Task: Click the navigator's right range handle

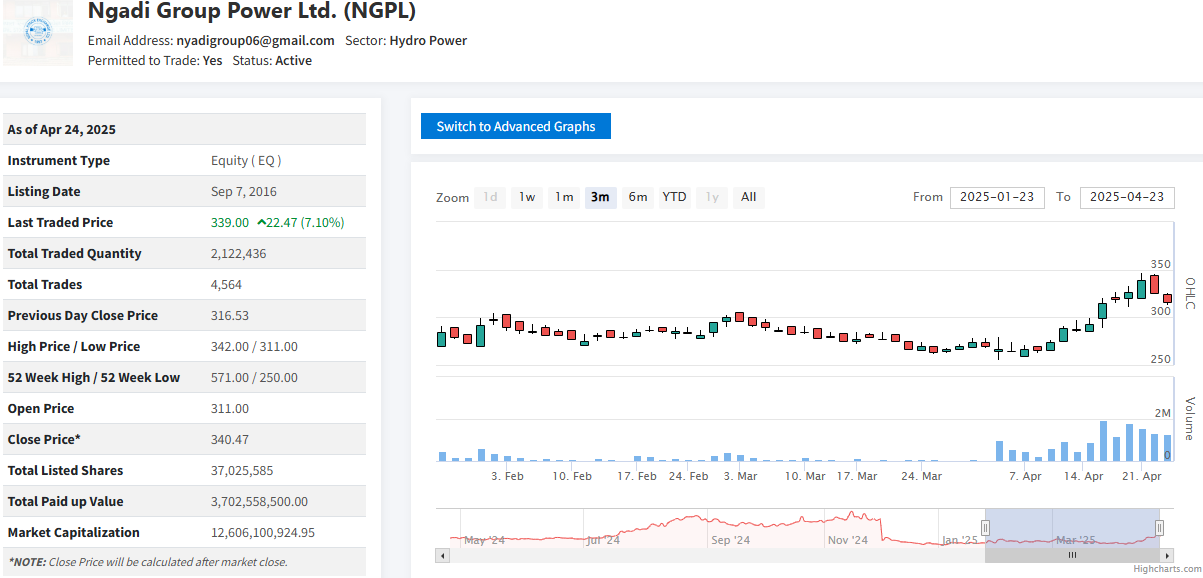Action: coord(1159,528)
